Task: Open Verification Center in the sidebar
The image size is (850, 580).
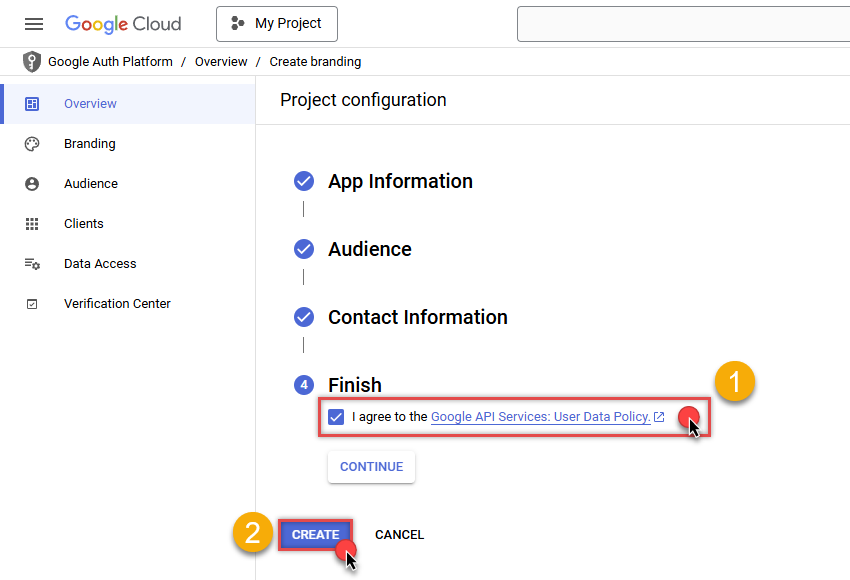Action: 129,304
